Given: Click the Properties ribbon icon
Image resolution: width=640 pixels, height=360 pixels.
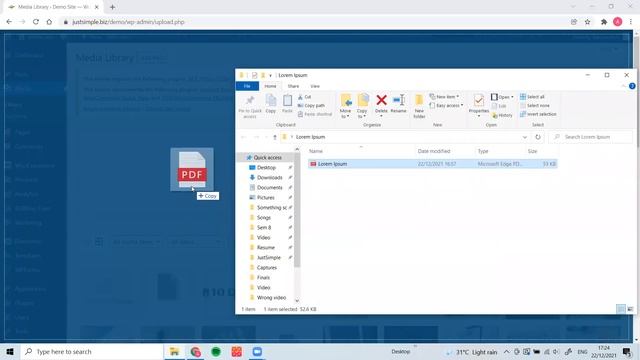Looking at the screenshot, I should 479,105.
